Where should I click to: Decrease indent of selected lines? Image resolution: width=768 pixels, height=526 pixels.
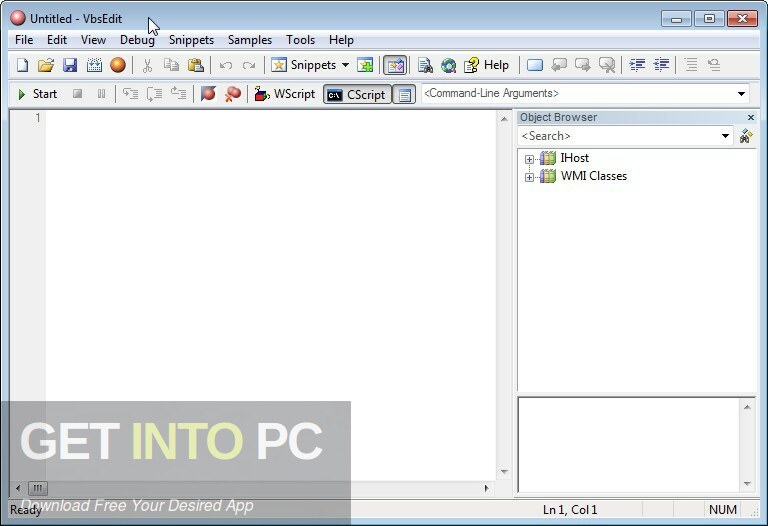pyautogui.click(x=661, y=65)
